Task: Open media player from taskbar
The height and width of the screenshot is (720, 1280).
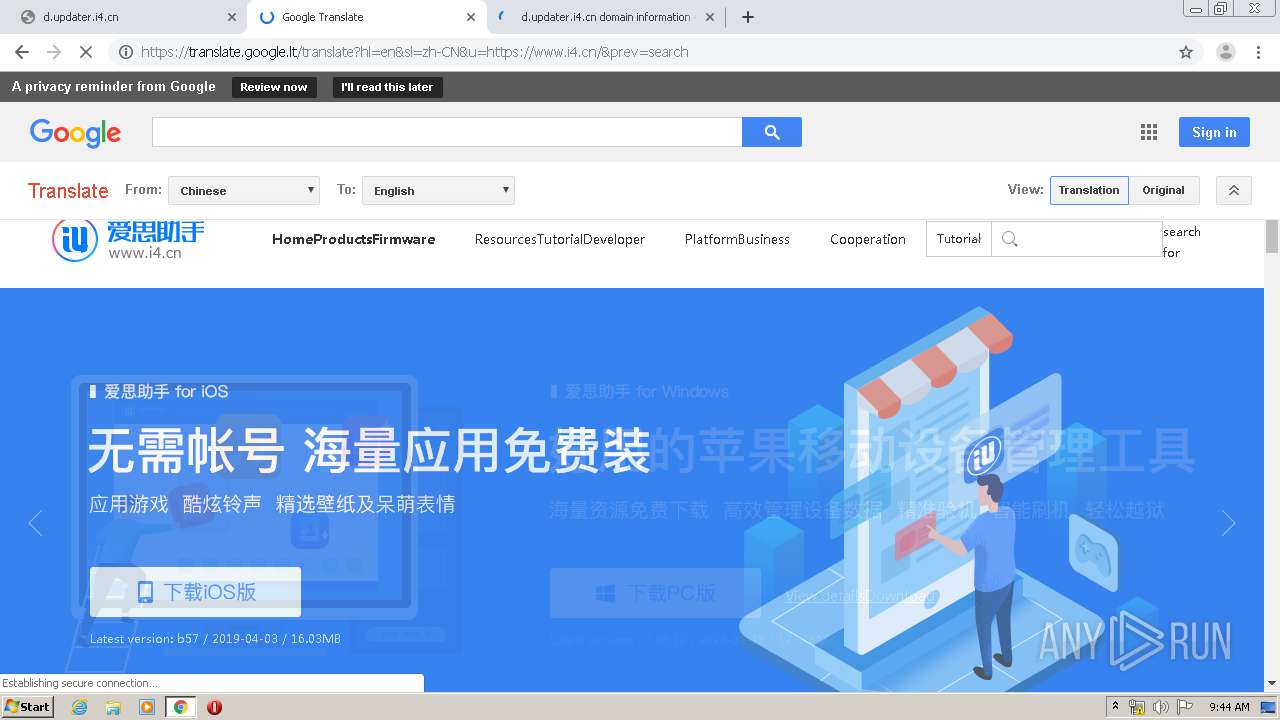Action: (147, 707)
